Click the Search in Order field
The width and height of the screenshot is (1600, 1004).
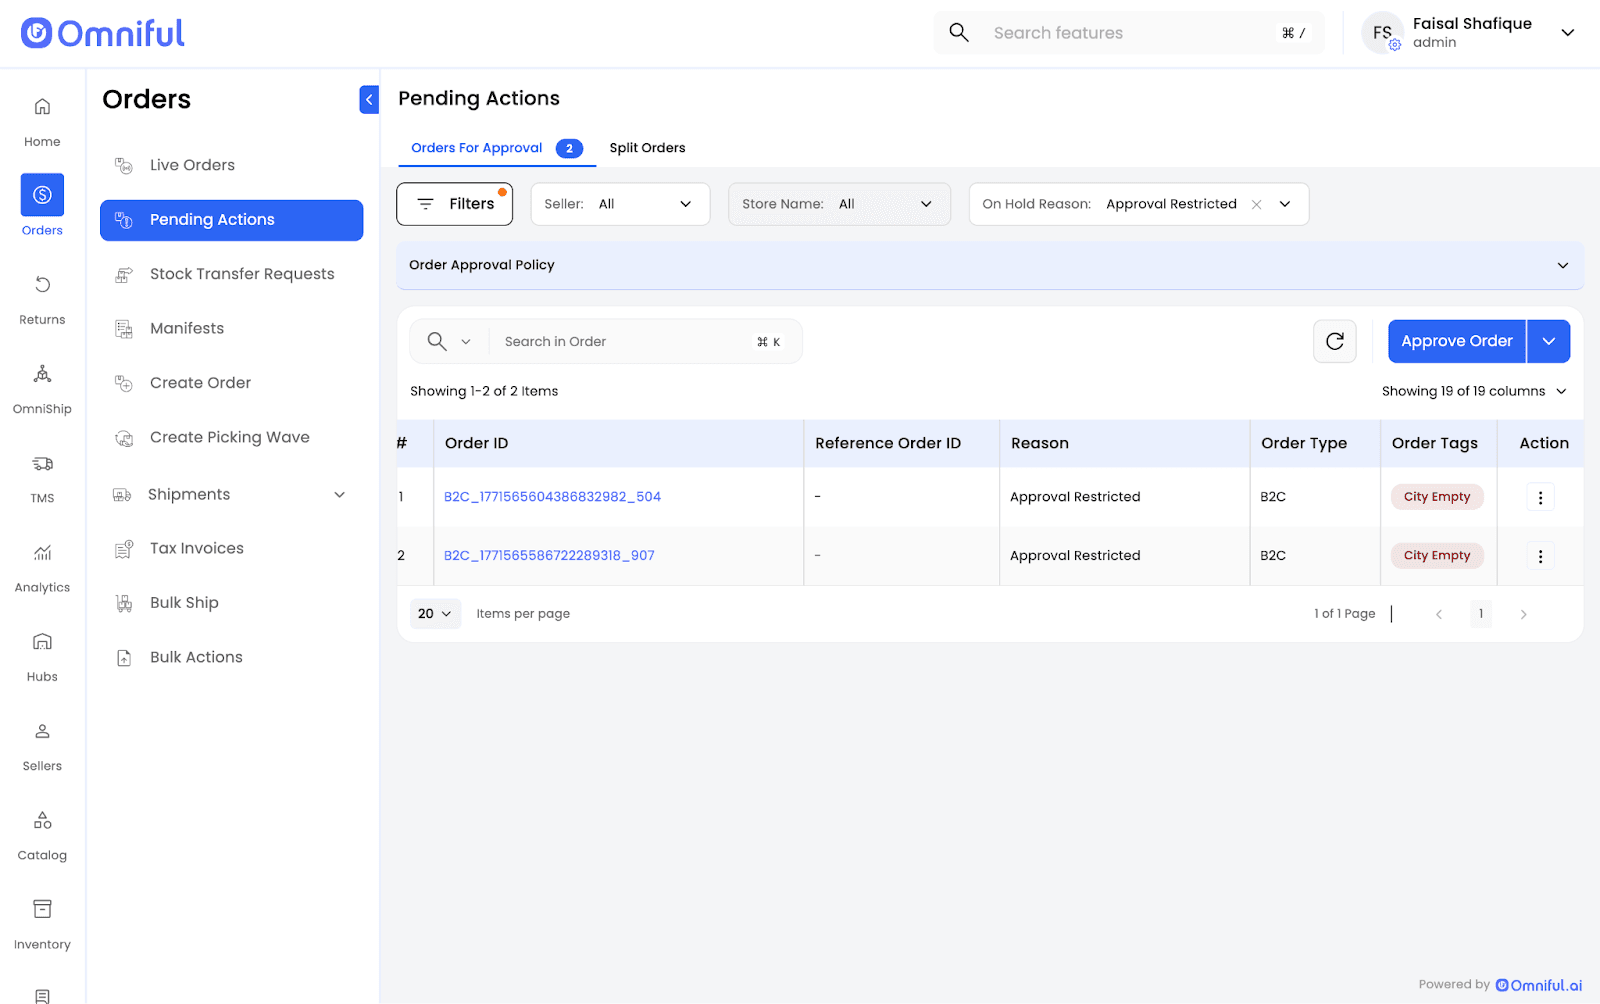point(625,341)
